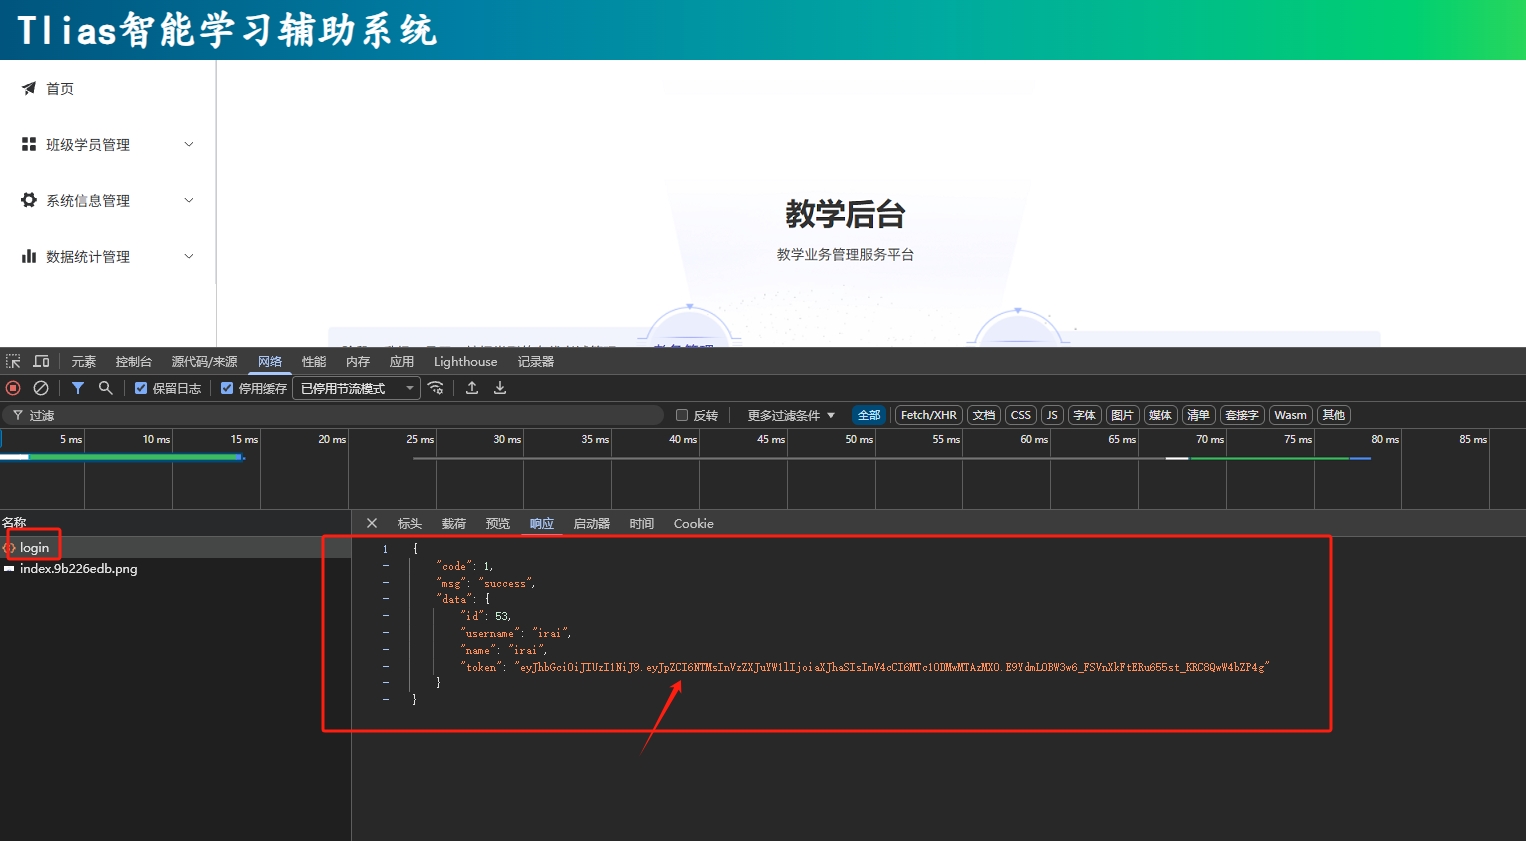Uncheck the 保留日志 checkbox
Viewport: 1526px width, 841px height.
click(x=140, y=388)
